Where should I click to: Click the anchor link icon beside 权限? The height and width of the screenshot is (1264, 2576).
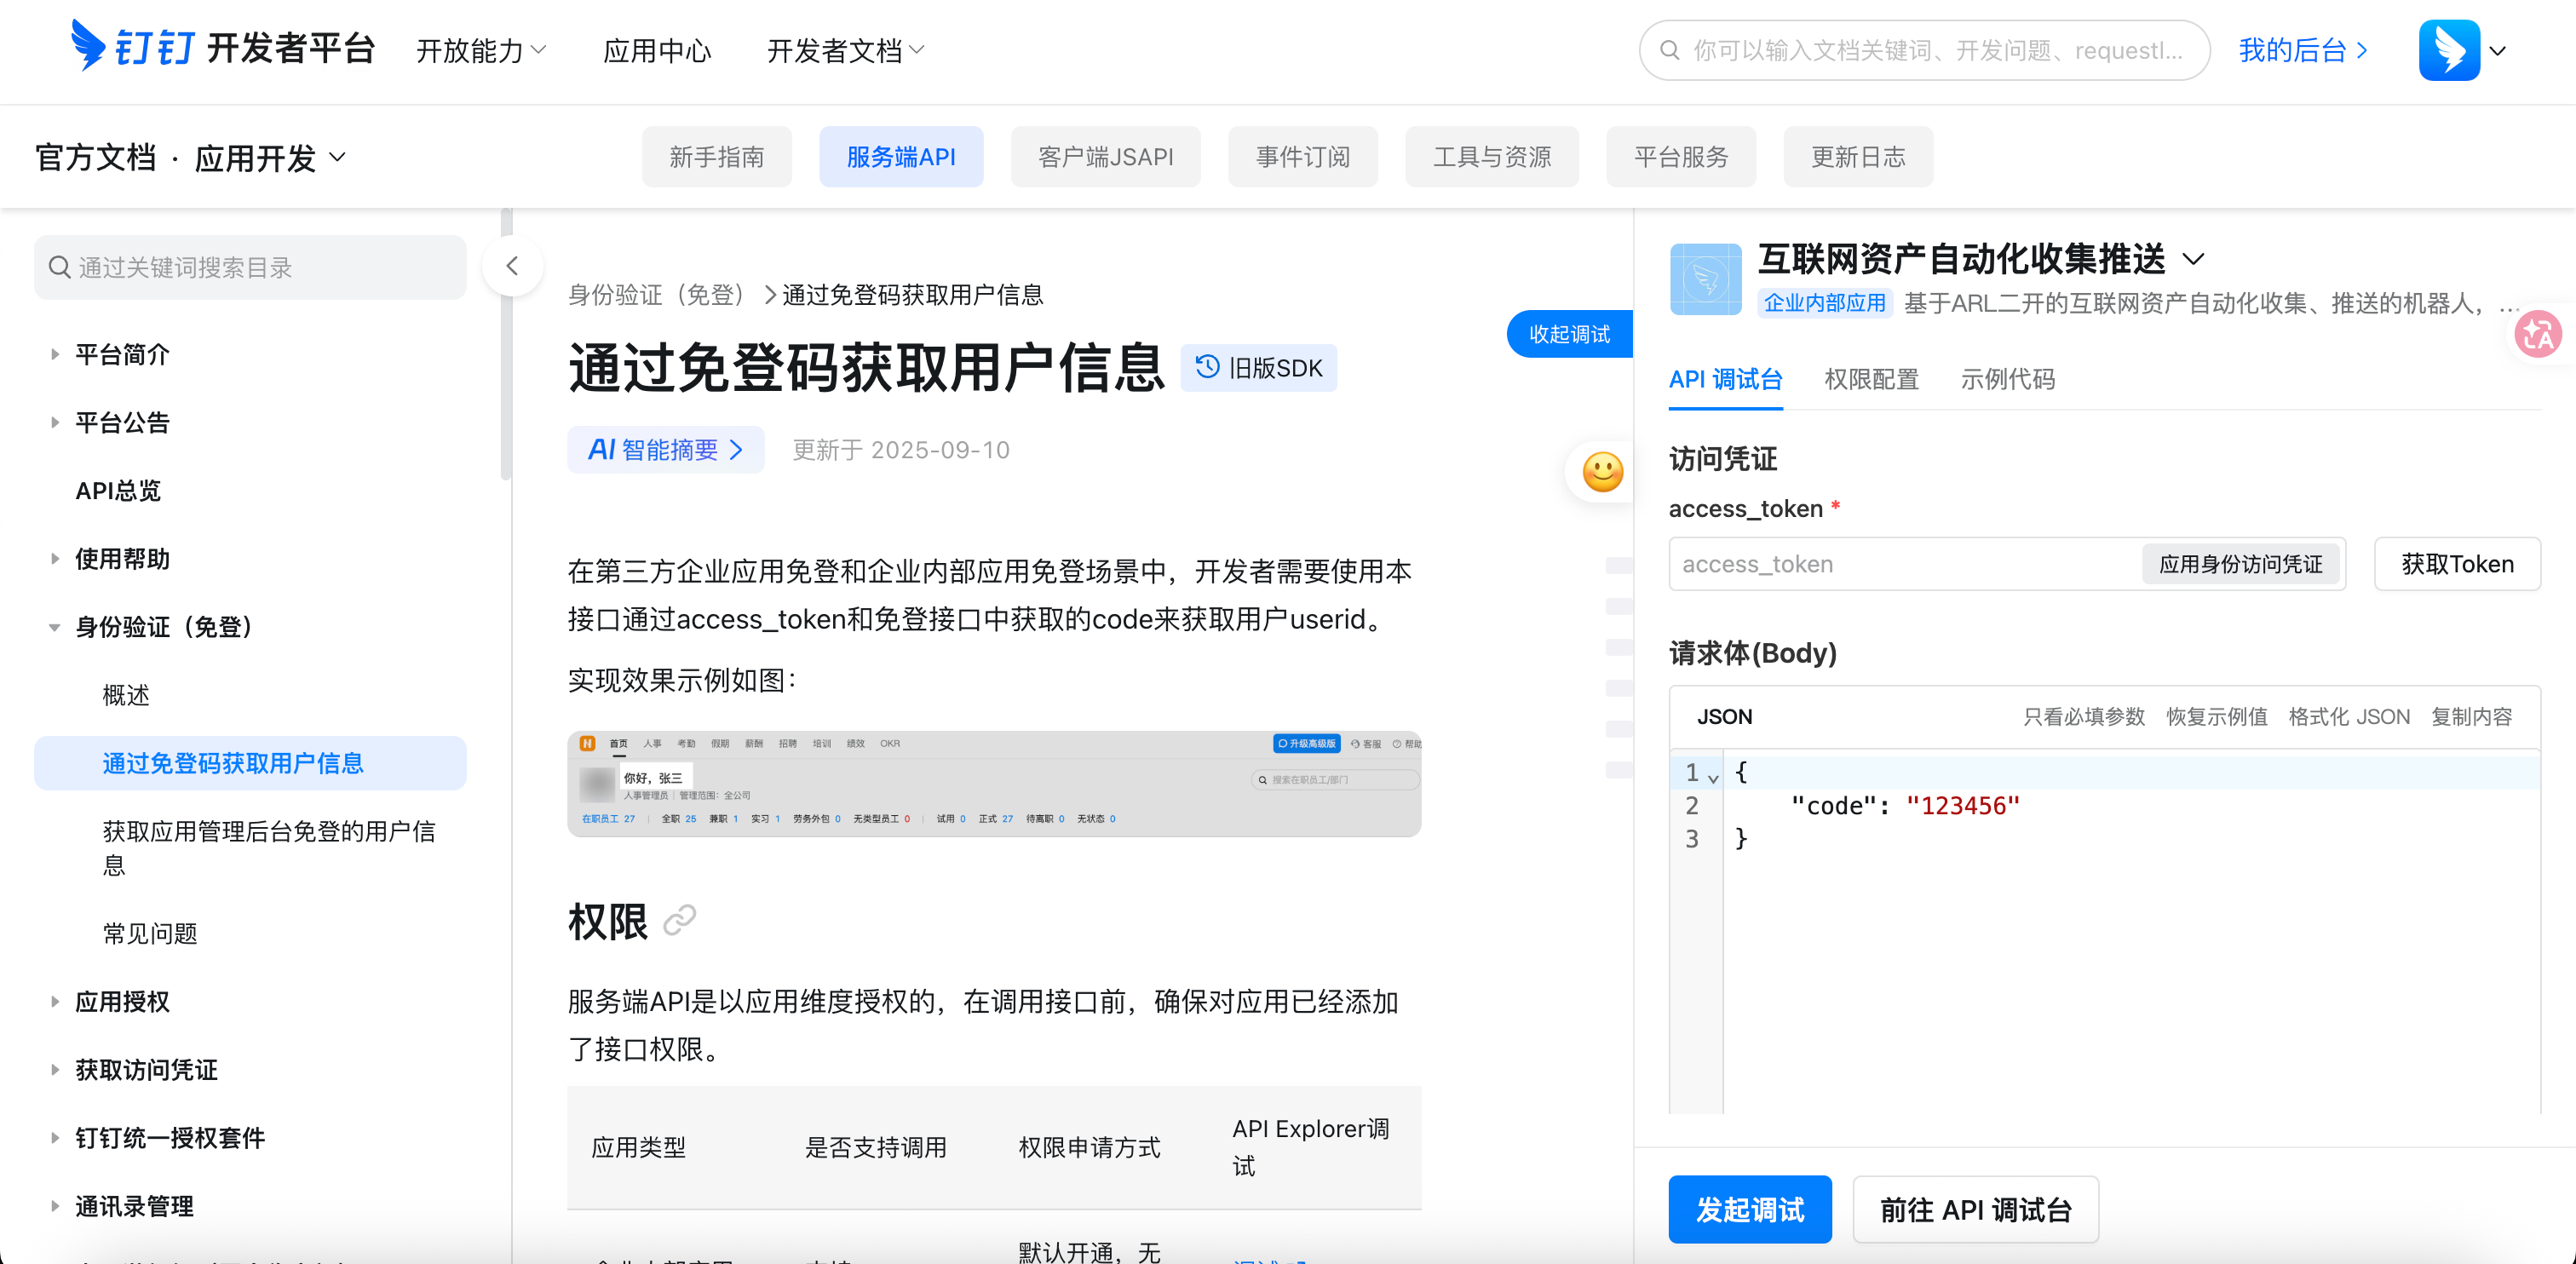tap(680, 920)
